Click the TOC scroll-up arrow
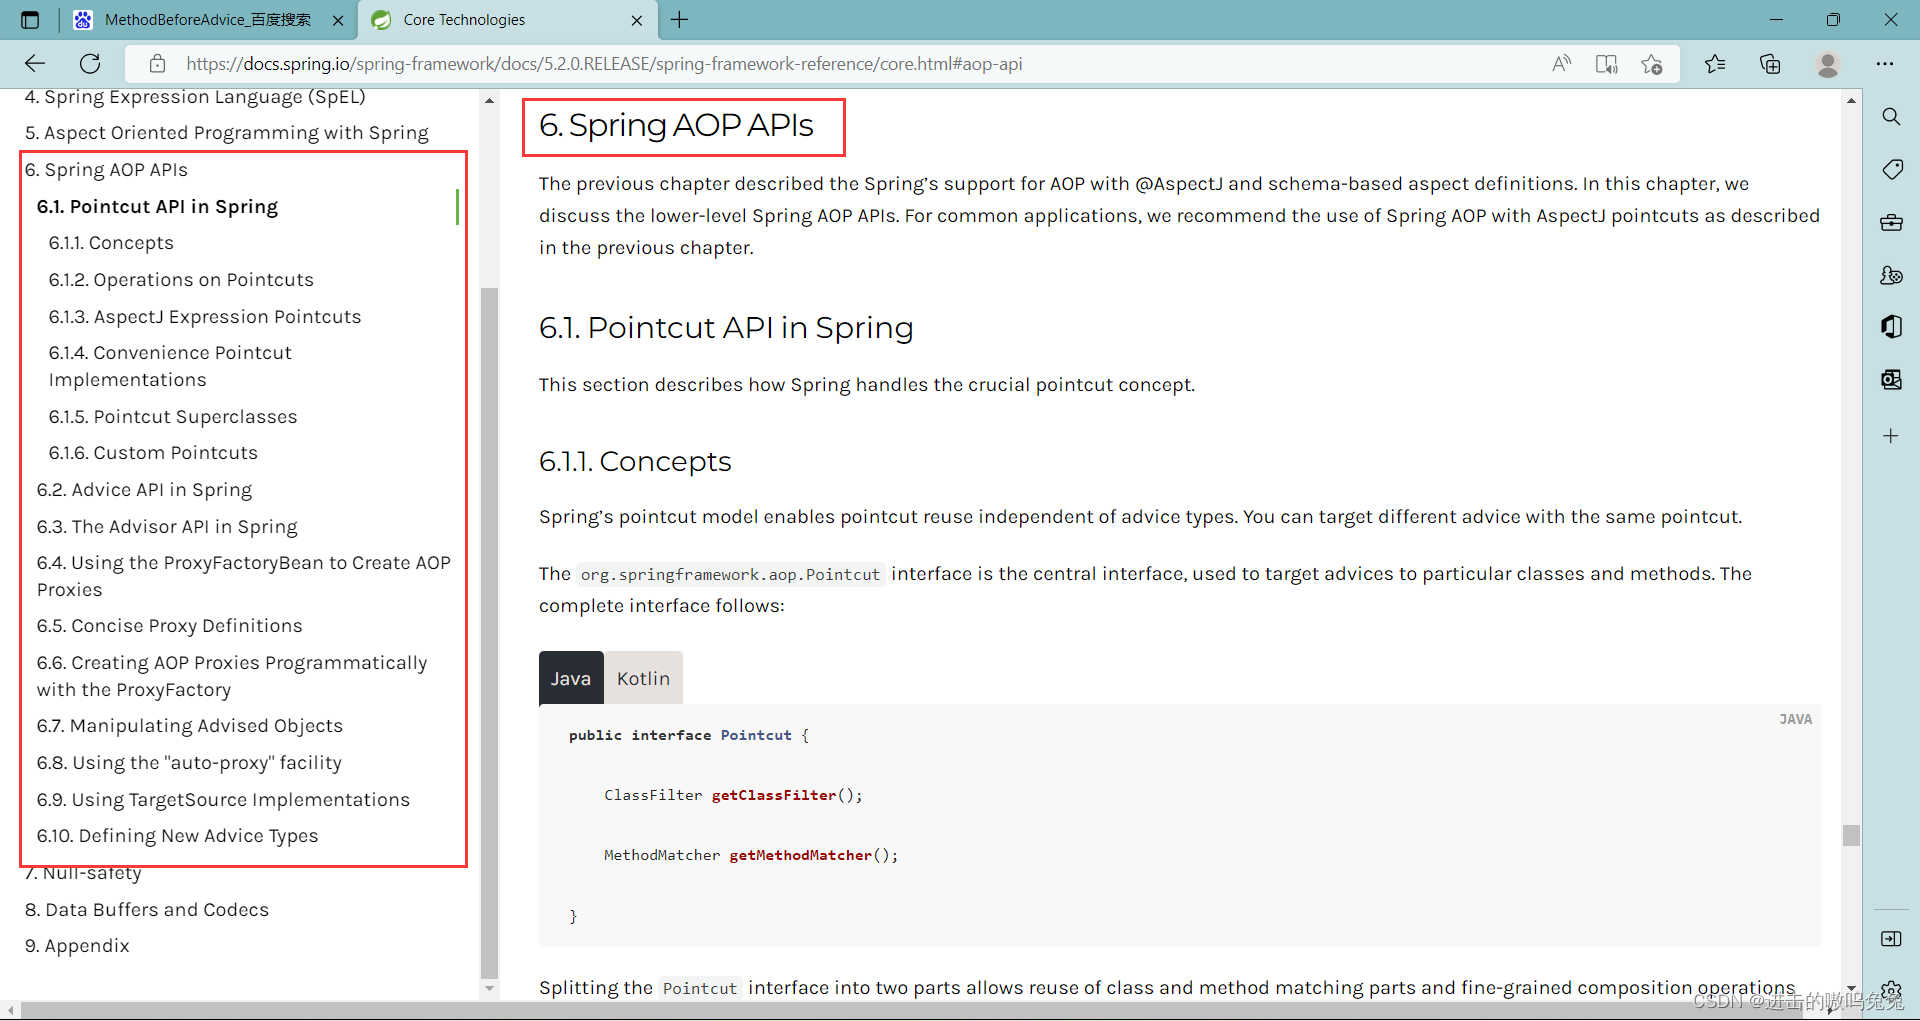Viewport: 1920px width, 1021px height. click(489, 100)
